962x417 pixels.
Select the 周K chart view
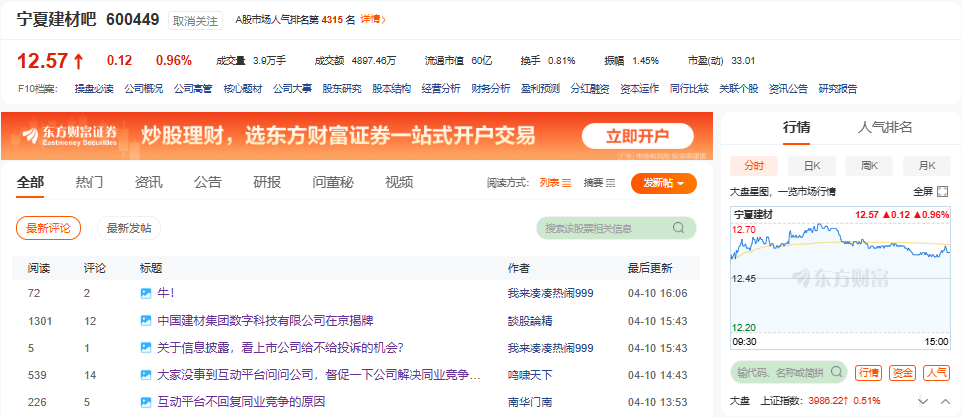(869, 166)
